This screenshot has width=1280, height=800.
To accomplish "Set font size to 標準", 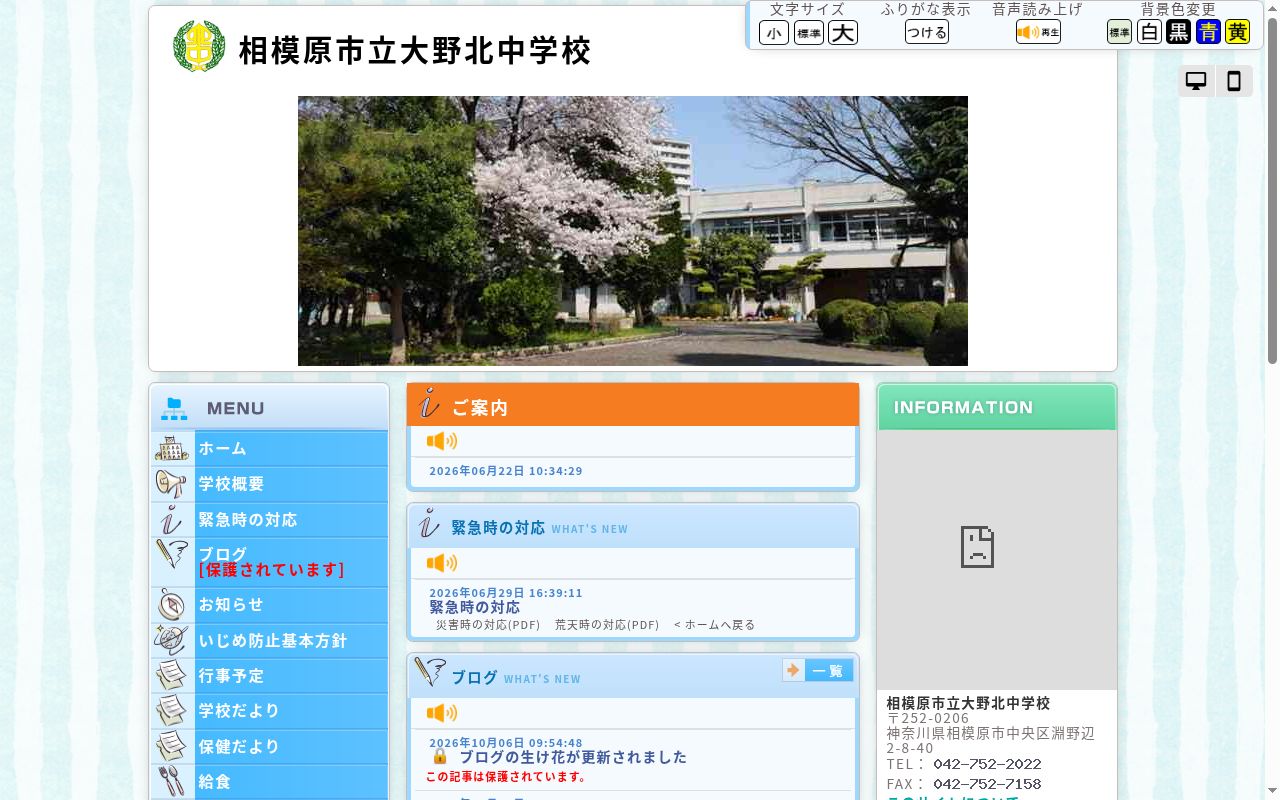I will [808, 33].
